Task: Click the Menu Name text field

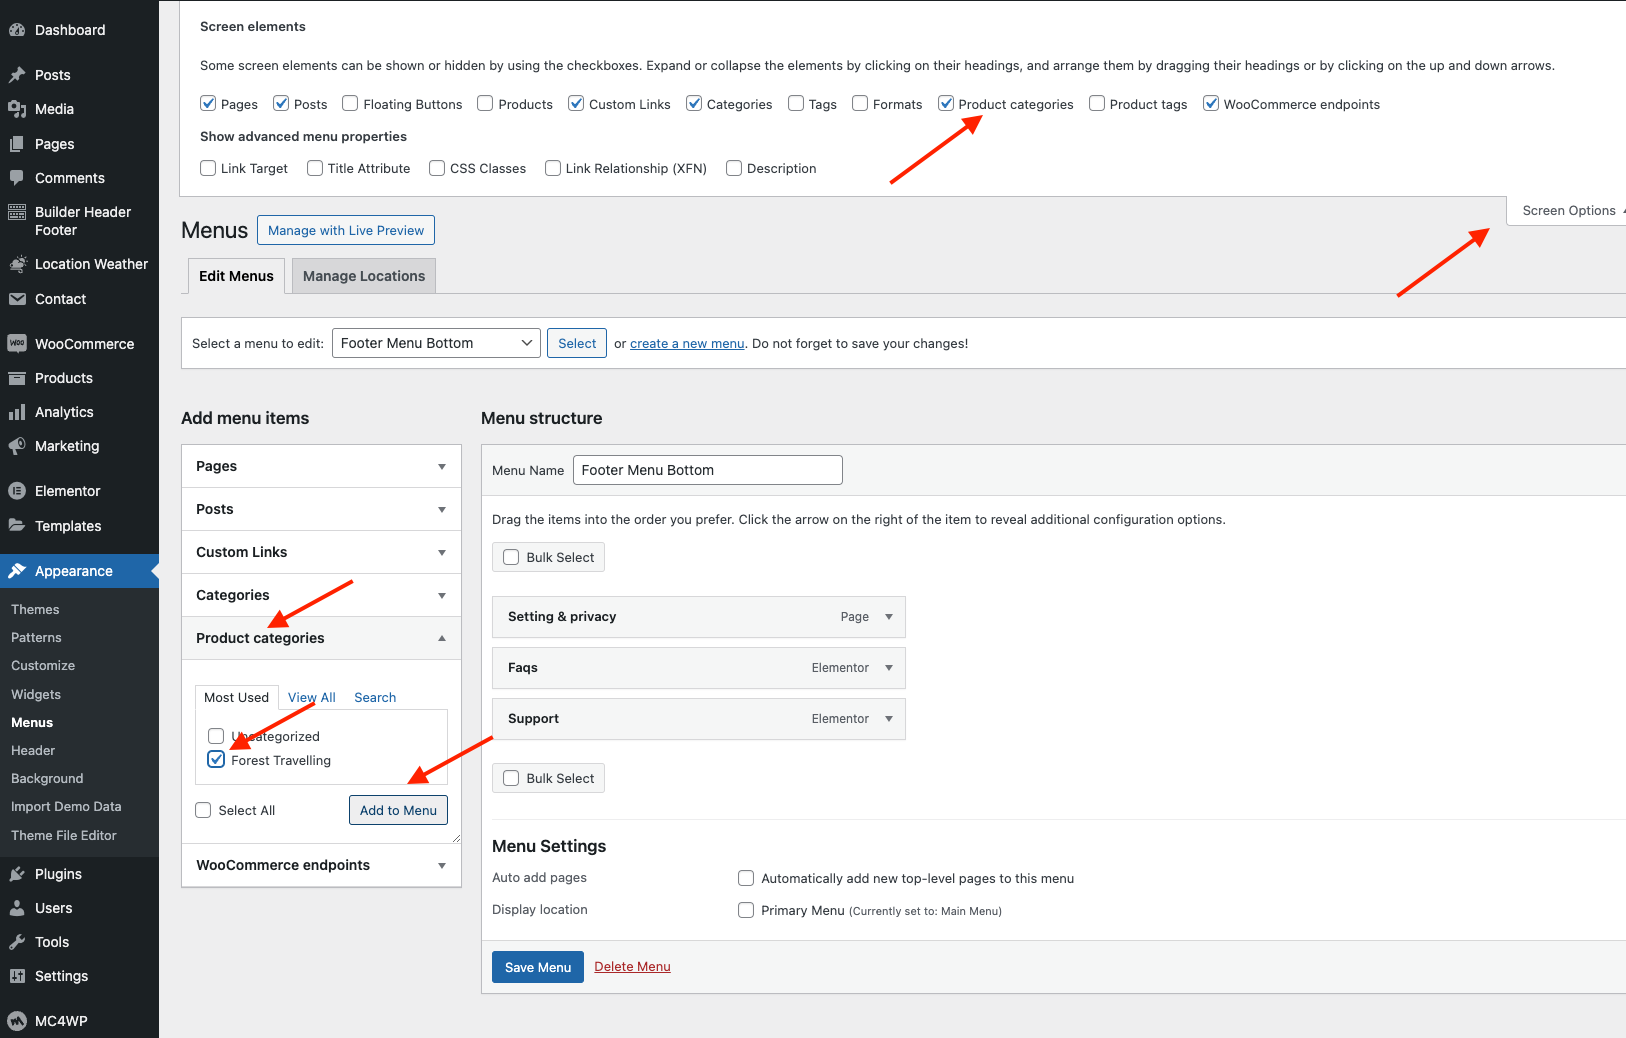Action: click(707, 470)
